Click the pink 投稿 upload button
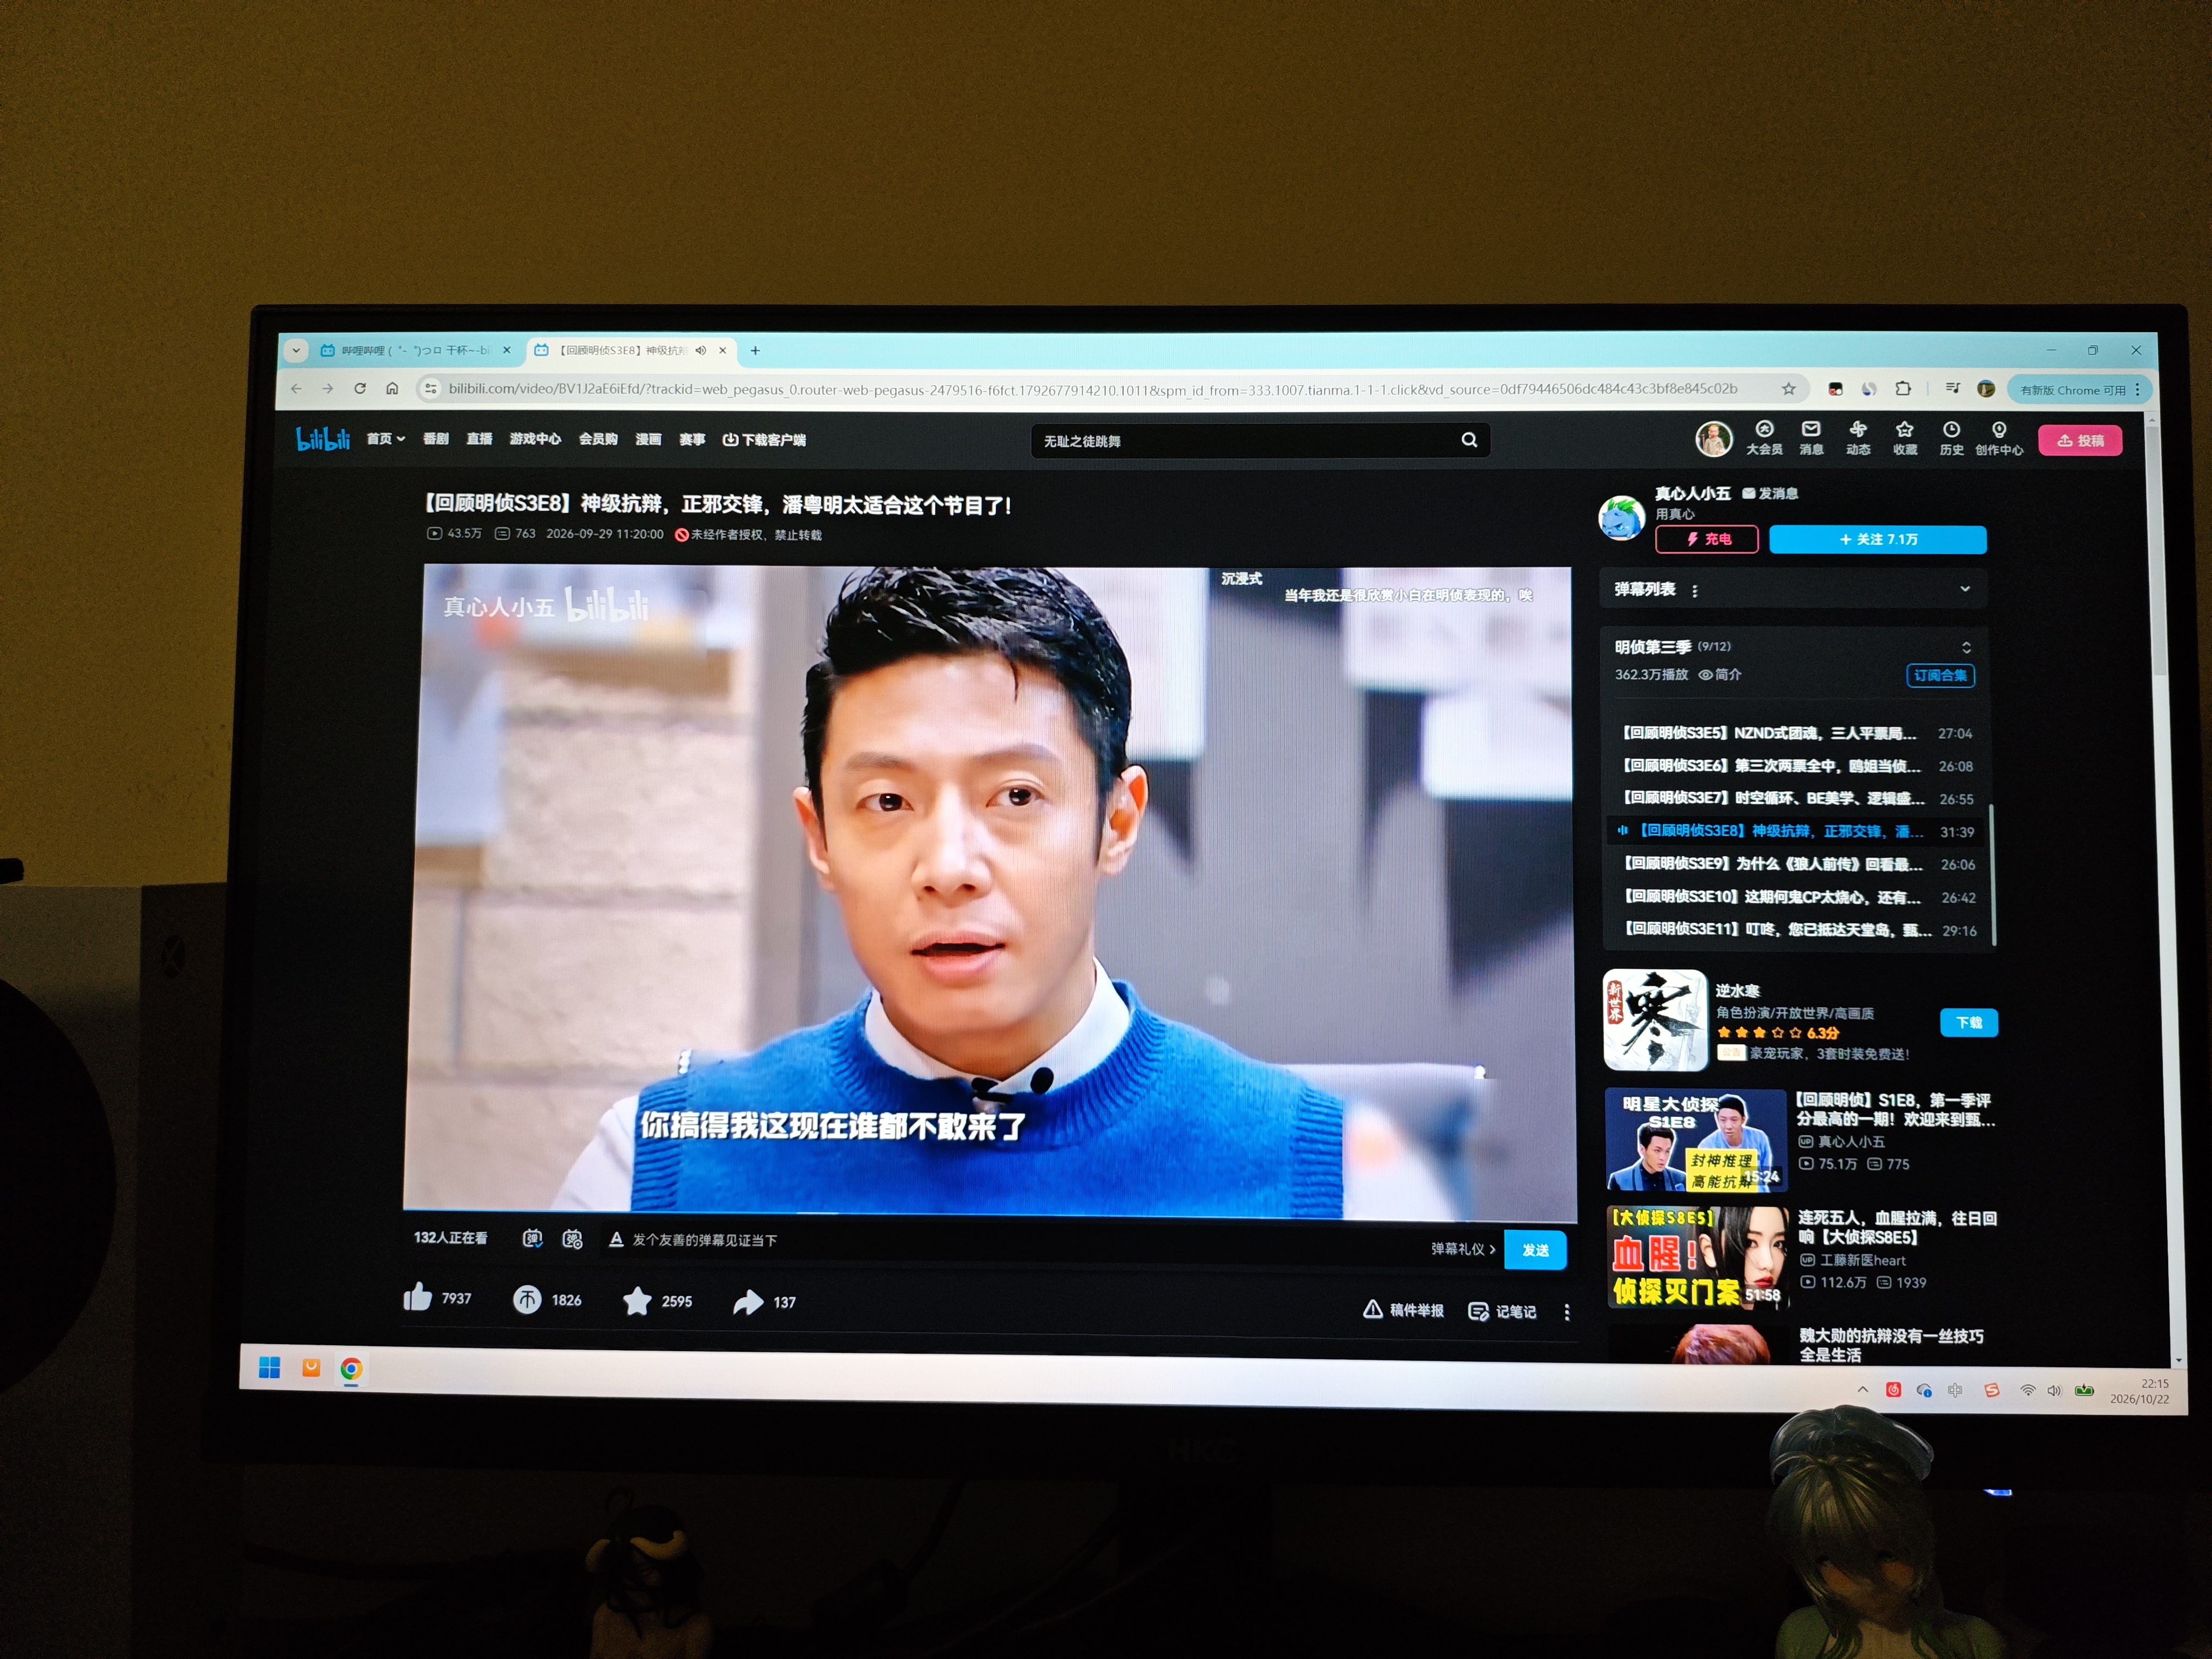 [2080, 440]
